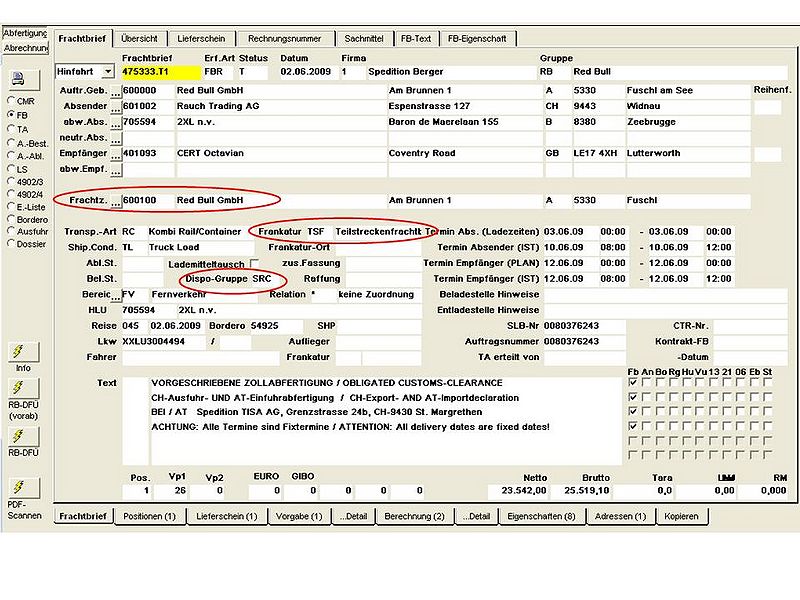Open lookup button next to Bereic
This screenshot has height=600, width=800.
click(x=116, y=296)
